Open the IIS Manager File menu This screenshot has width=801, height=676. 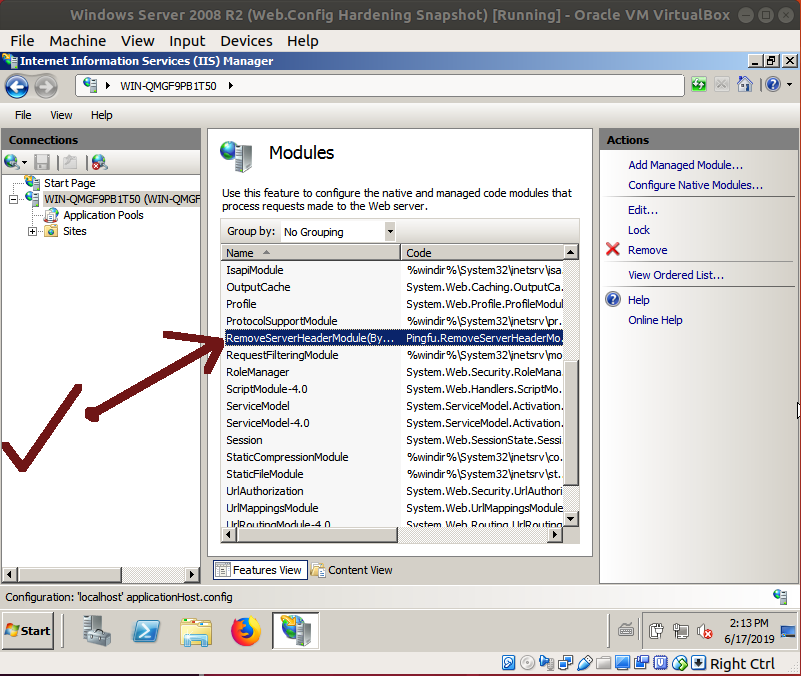[x=23, y=115]
